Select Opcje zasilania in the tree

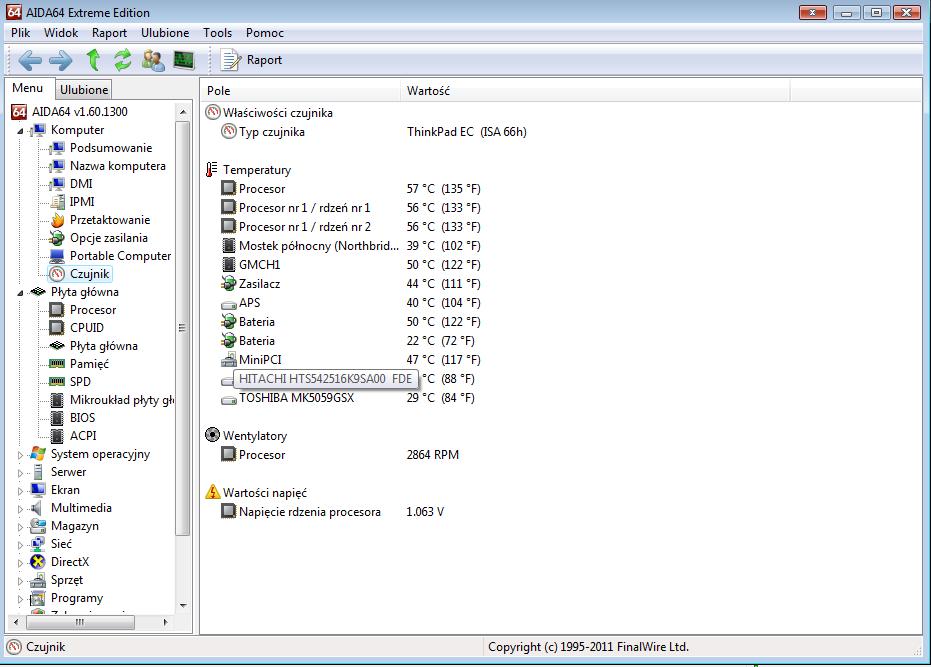click(109, 238)
